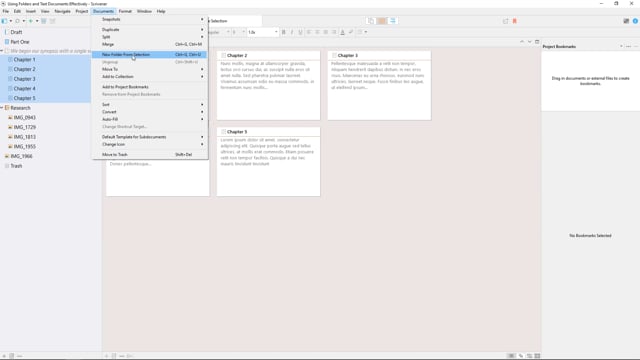Toggle the Chapter 2 card checkbox icon
This screenshot has width=640, height=360.
click(224, 55)
